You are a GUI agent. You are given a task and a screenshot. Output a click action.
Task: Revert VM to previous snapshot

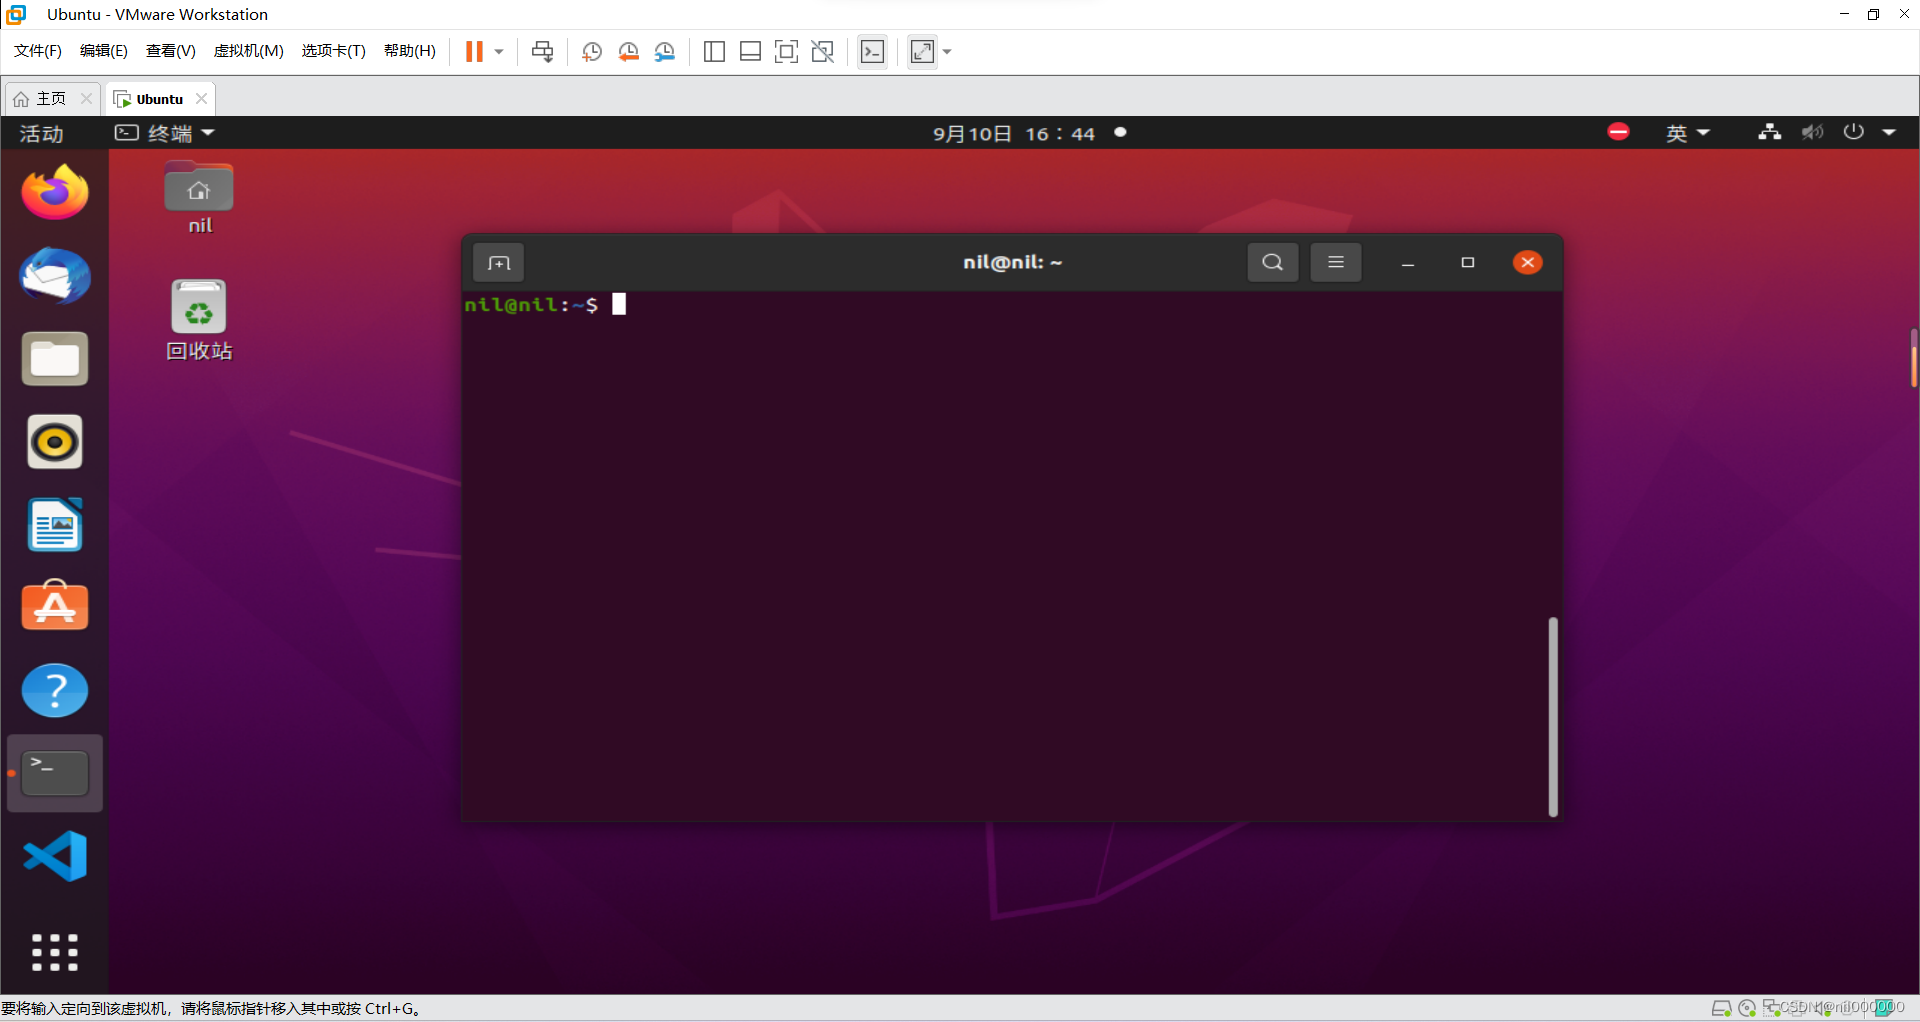[x=628, y=52]
